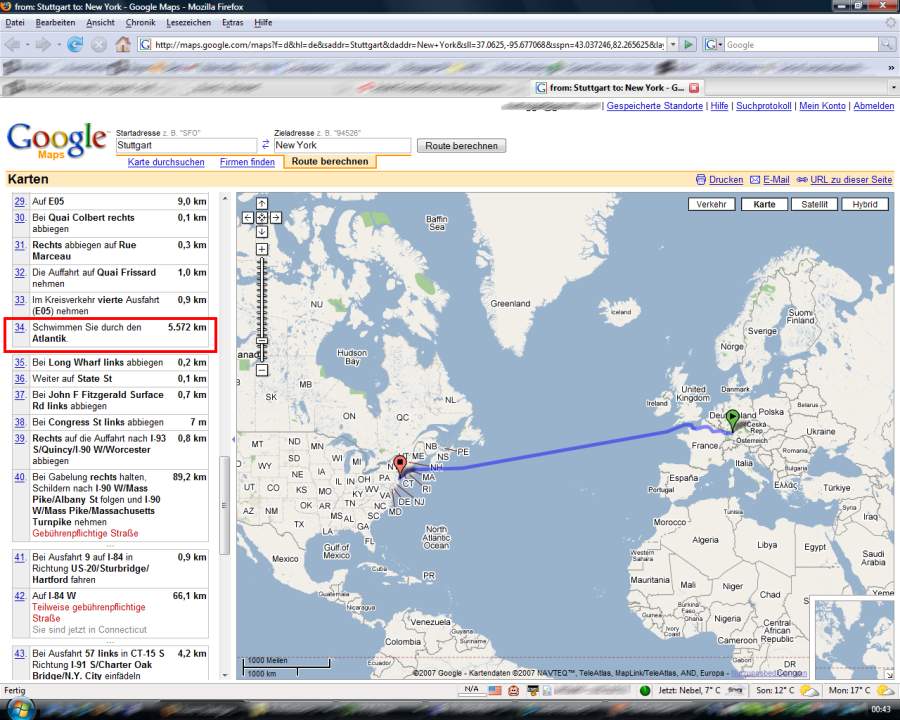
Task: Pan the map right with the arrow
Action: point(276,218)
